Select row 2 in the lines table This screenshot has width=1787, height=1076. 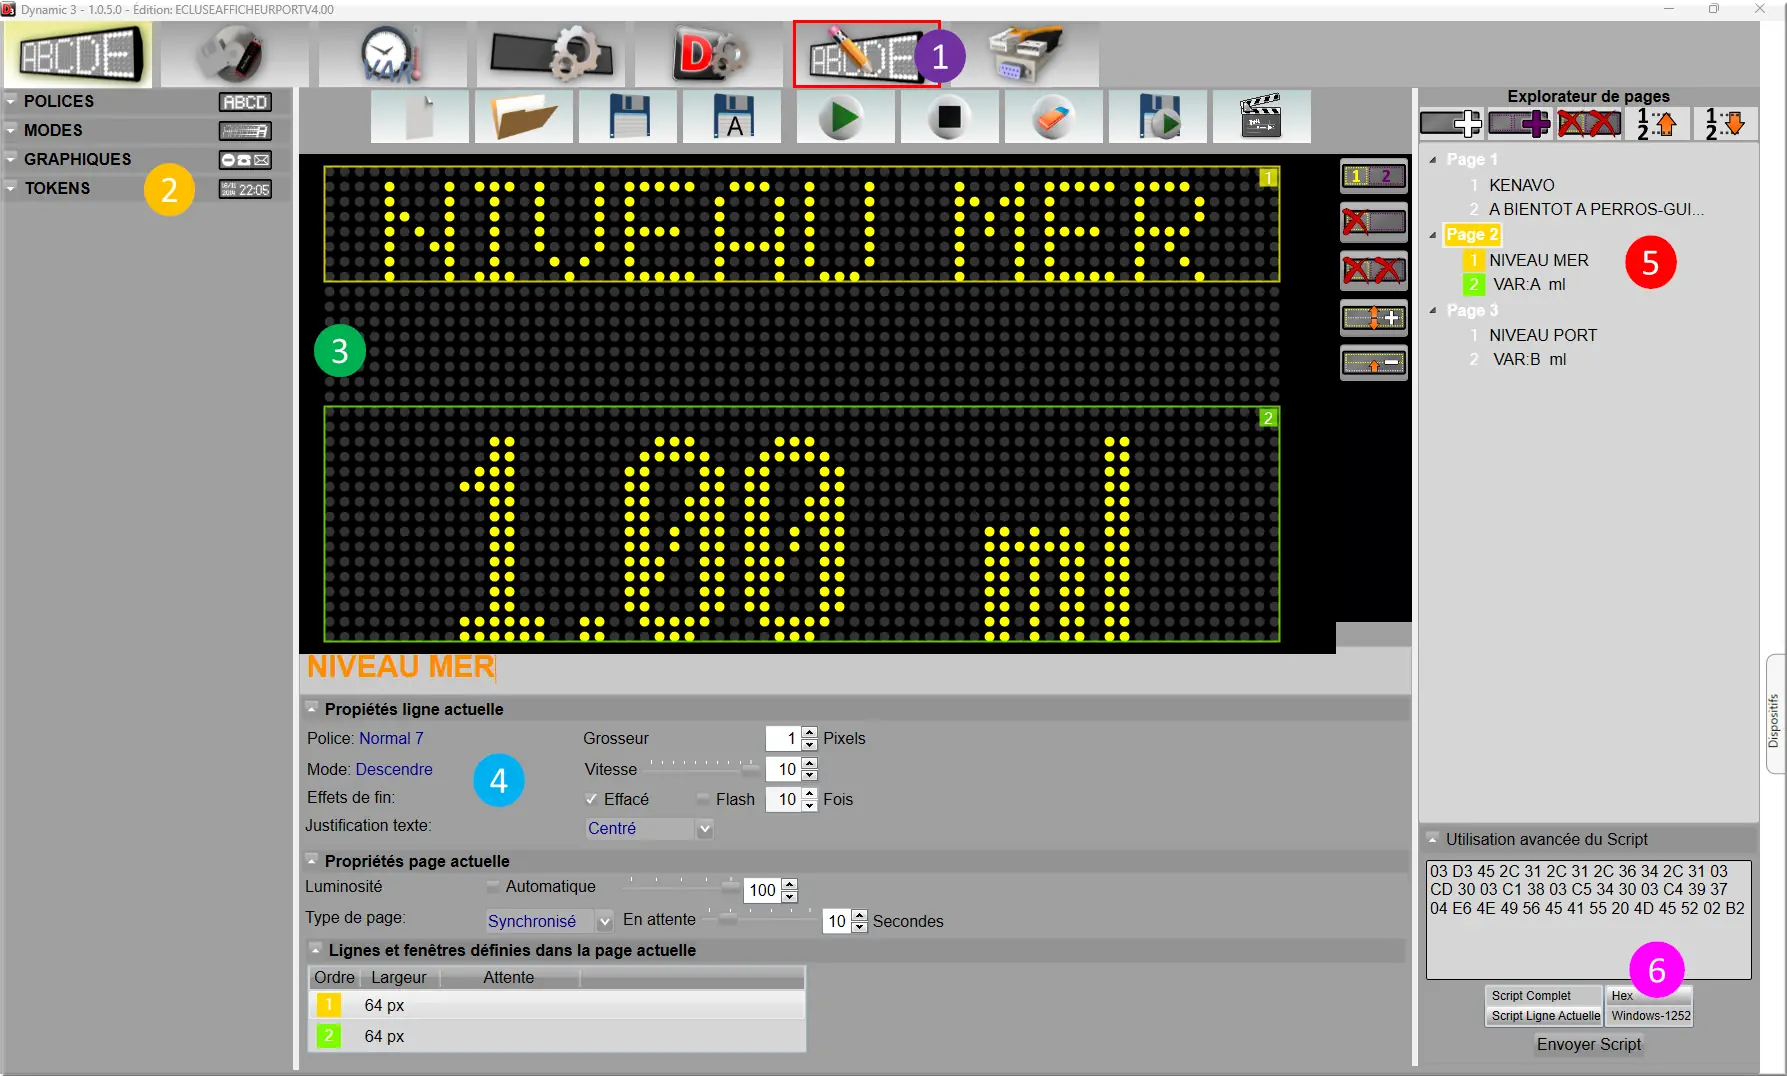tap(556, 1036)
